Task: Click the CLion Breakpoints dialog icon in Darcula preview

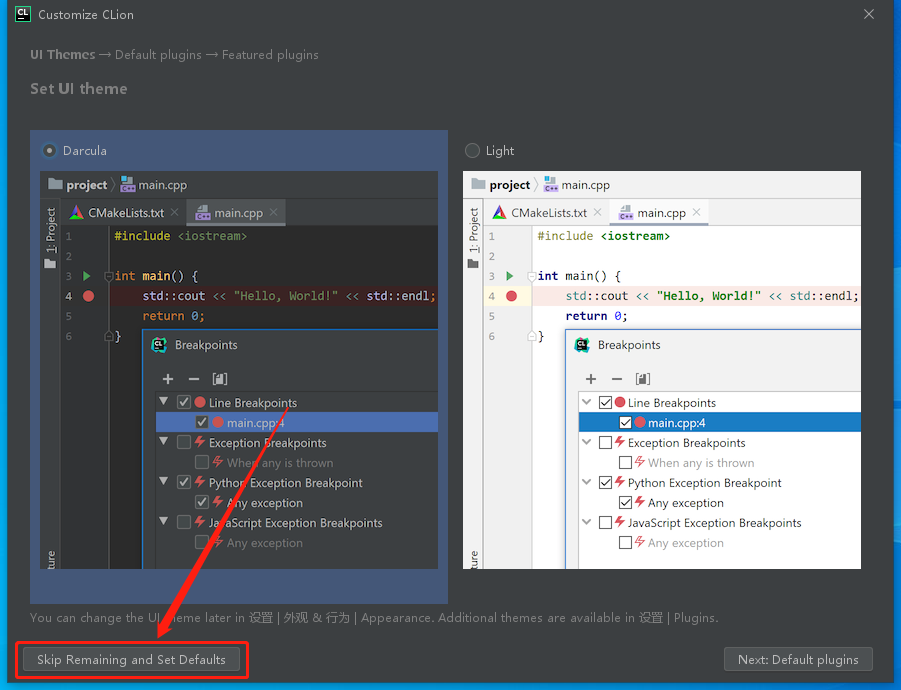Action: coord(159,345)
